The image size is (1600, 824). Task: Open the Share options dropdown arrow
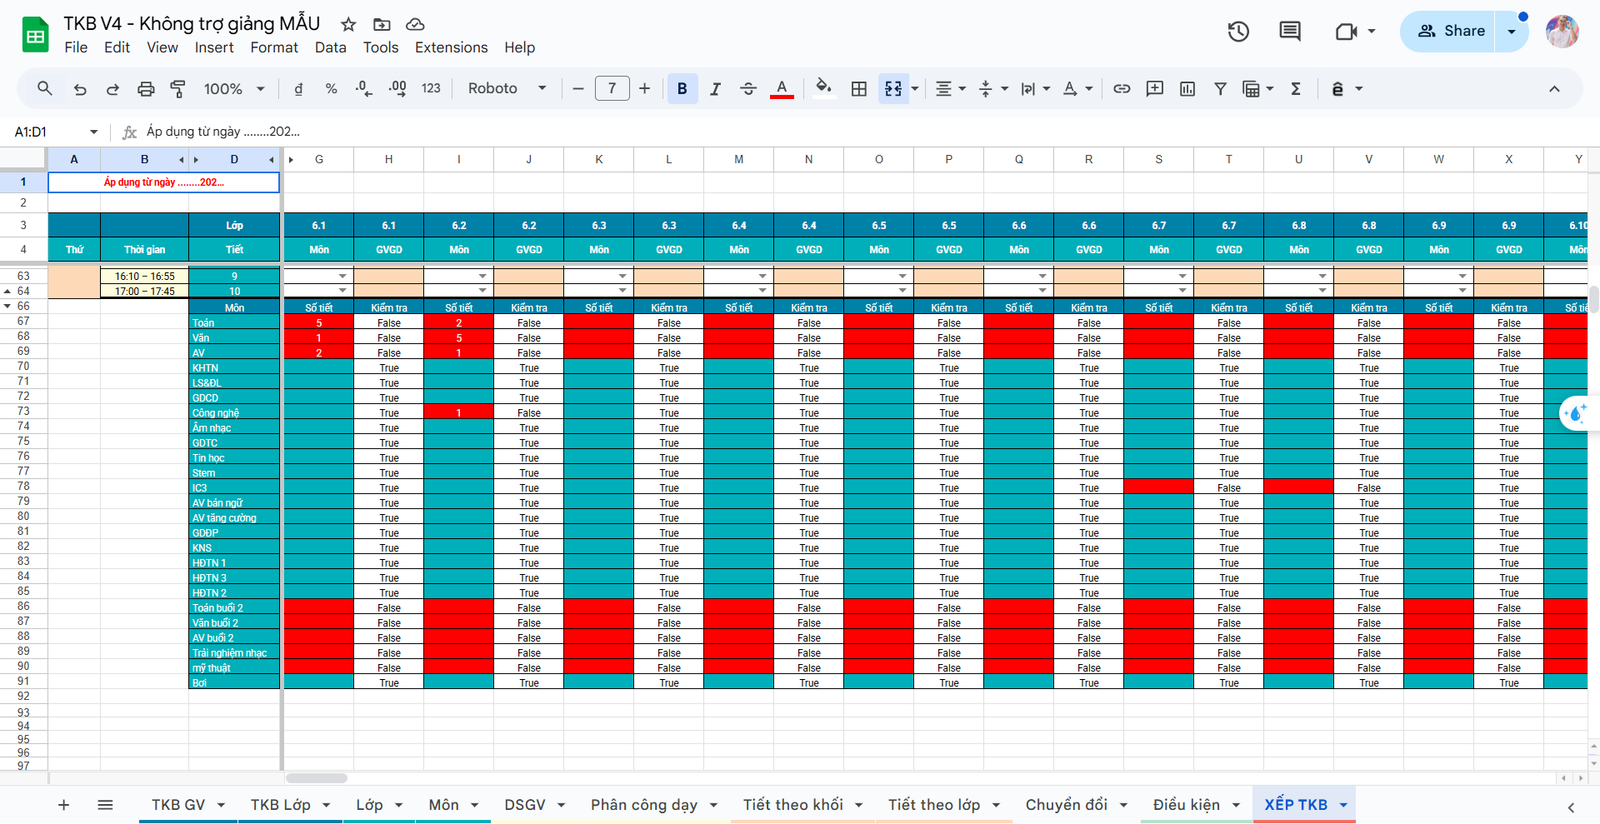(1511, 31)
